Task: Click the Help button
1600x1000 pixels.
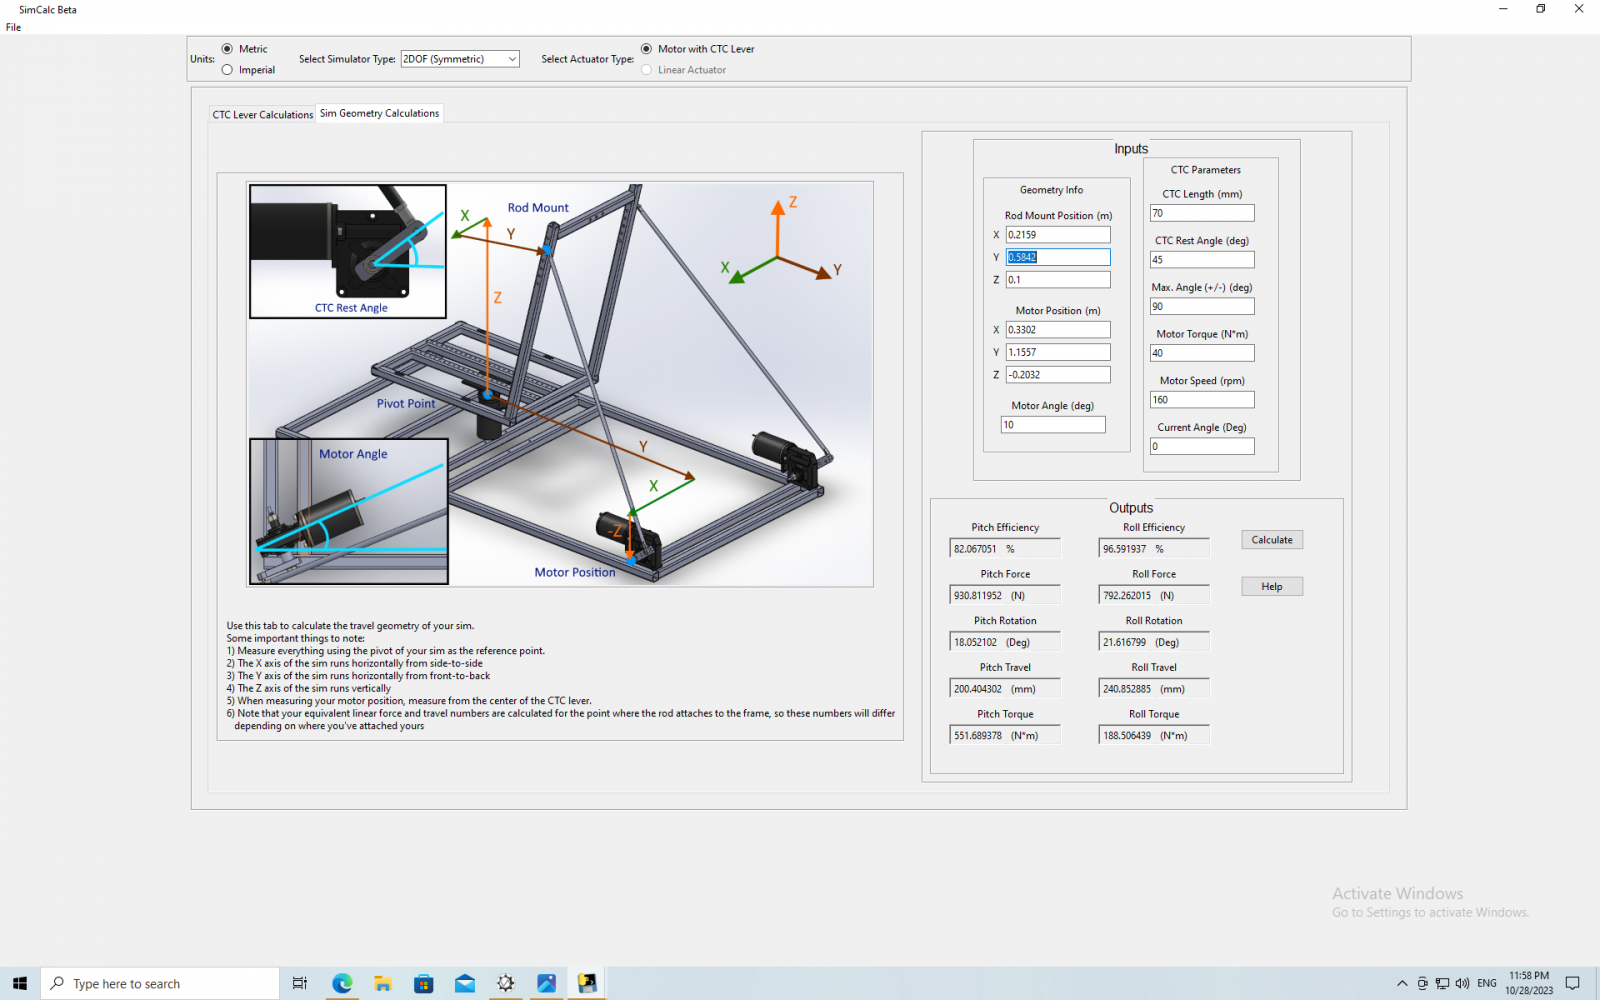Action: coord(1271,587)
